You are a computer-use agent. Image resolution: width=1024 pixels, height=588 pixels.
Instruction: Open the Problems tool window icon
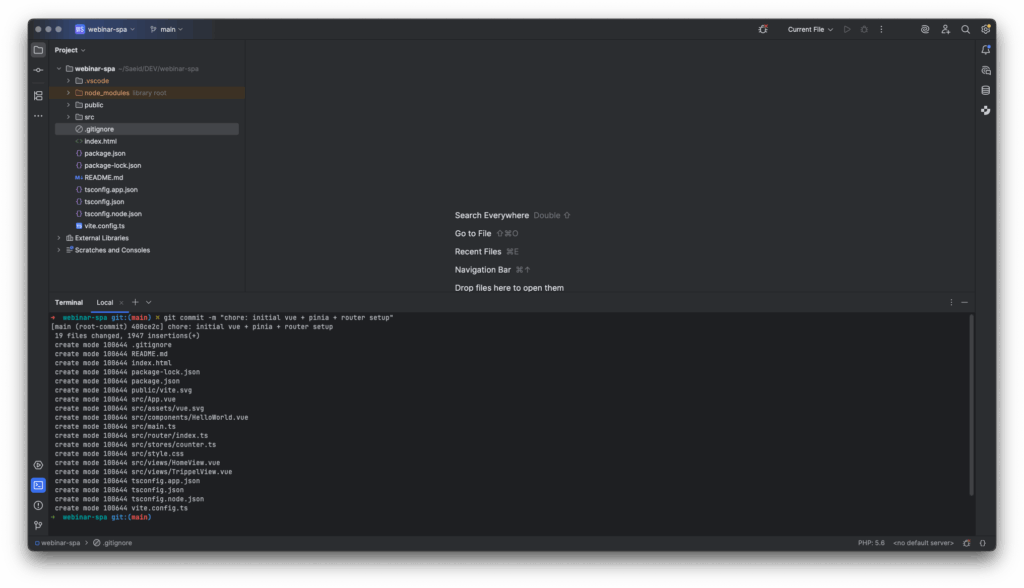click(x=38, y=505)
